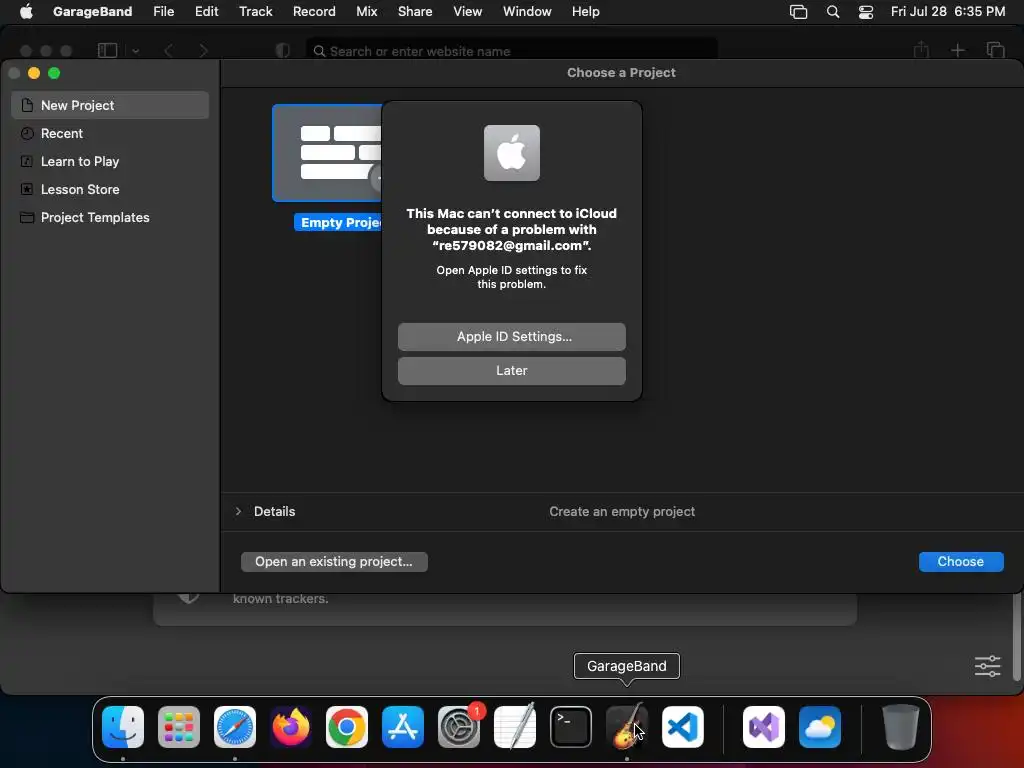Open Spotlight search in menu bar

[x=833, y=12]
